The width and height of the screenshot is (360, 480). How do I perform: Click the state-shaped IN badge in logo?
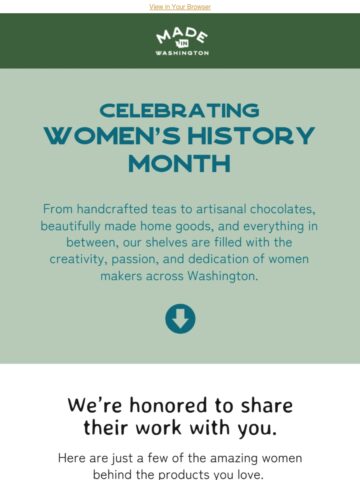182,43
